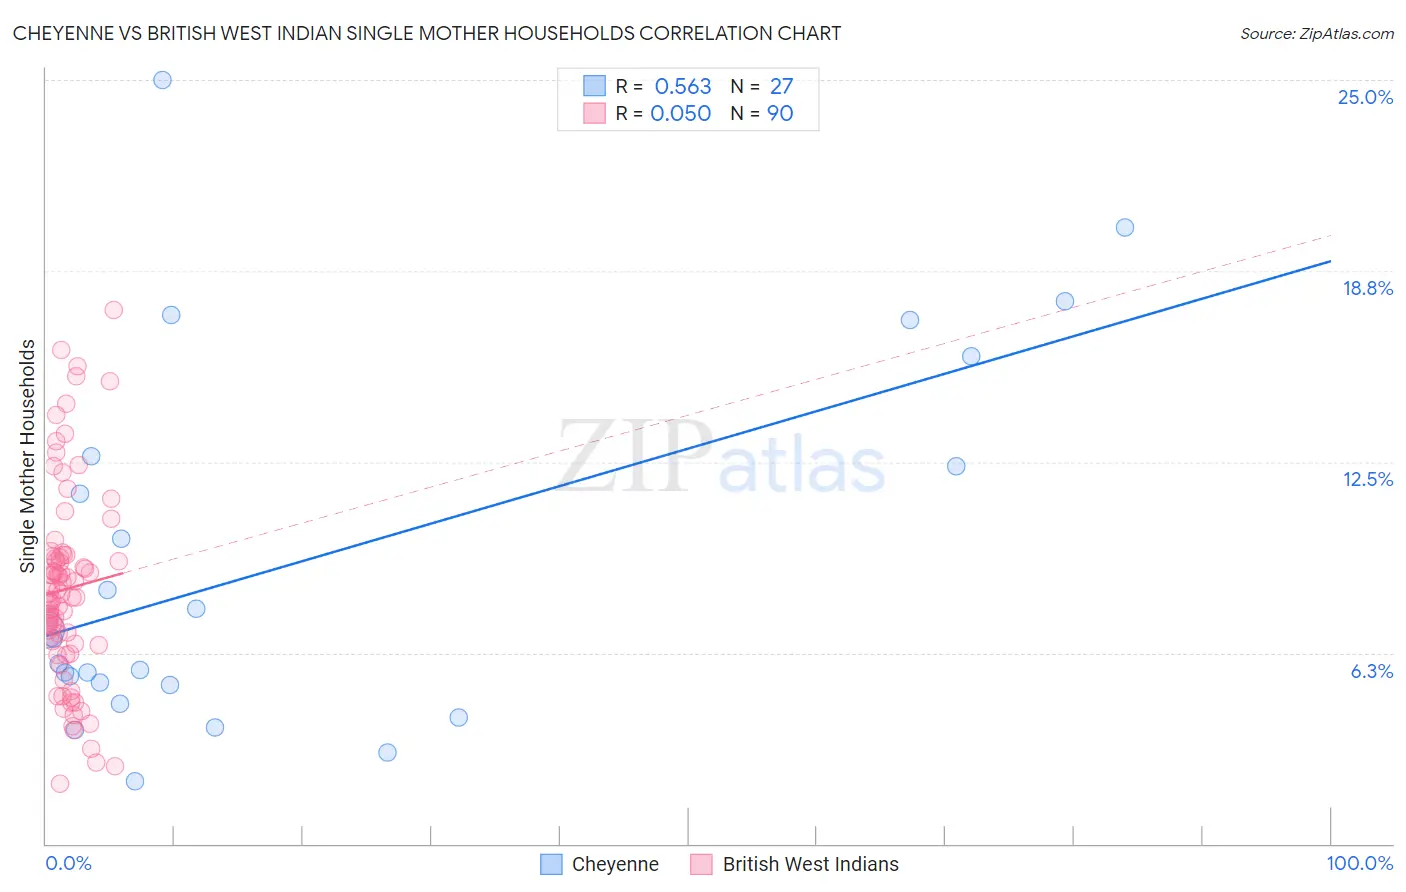Click the highest pink data point near 17.5%
Viewport: 1406px width, 892px height.
(x=114, y=310)
